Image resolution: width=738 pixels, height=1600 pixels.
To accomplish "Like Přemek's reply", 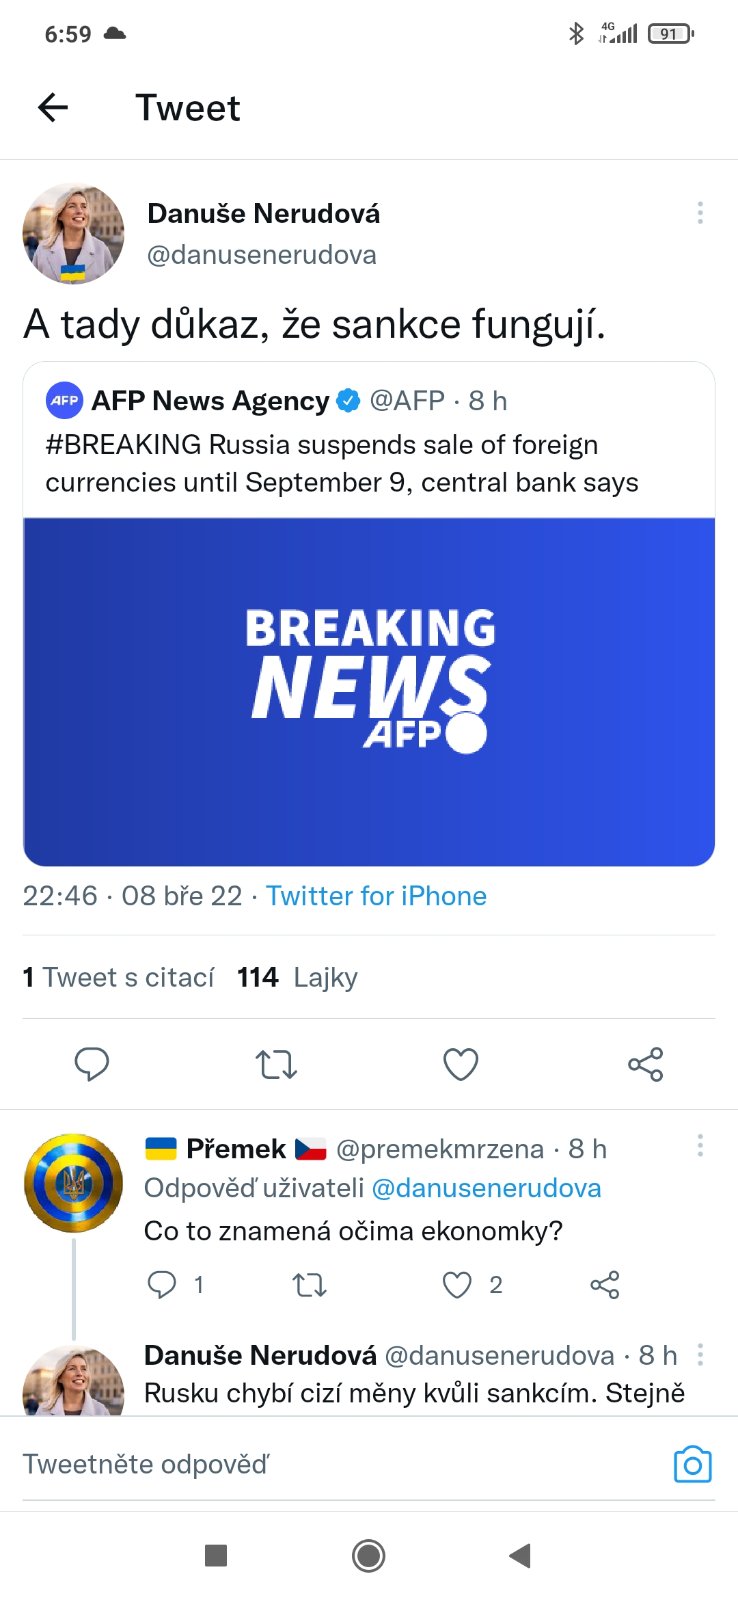I will coord(457,1284).
